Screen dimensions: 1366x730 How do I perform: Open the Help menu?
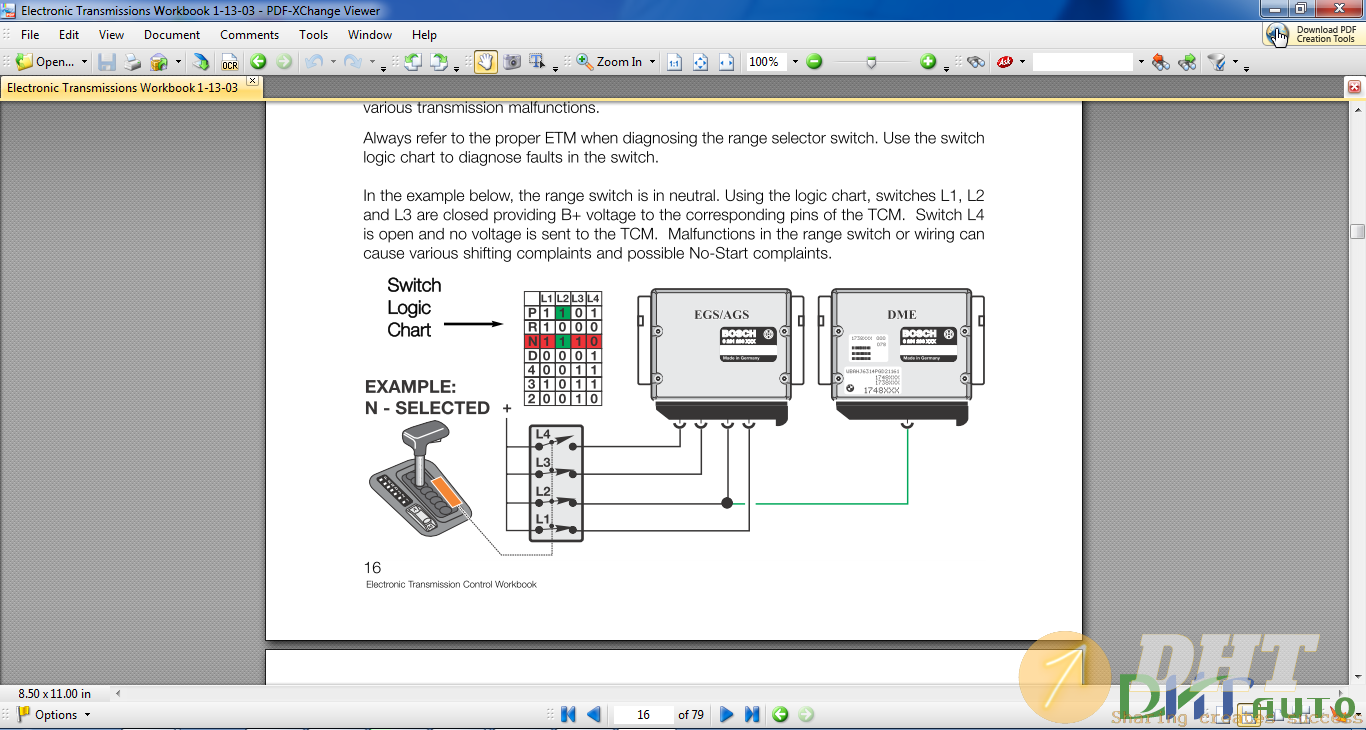pyautogui.click(x=424, y=35)
